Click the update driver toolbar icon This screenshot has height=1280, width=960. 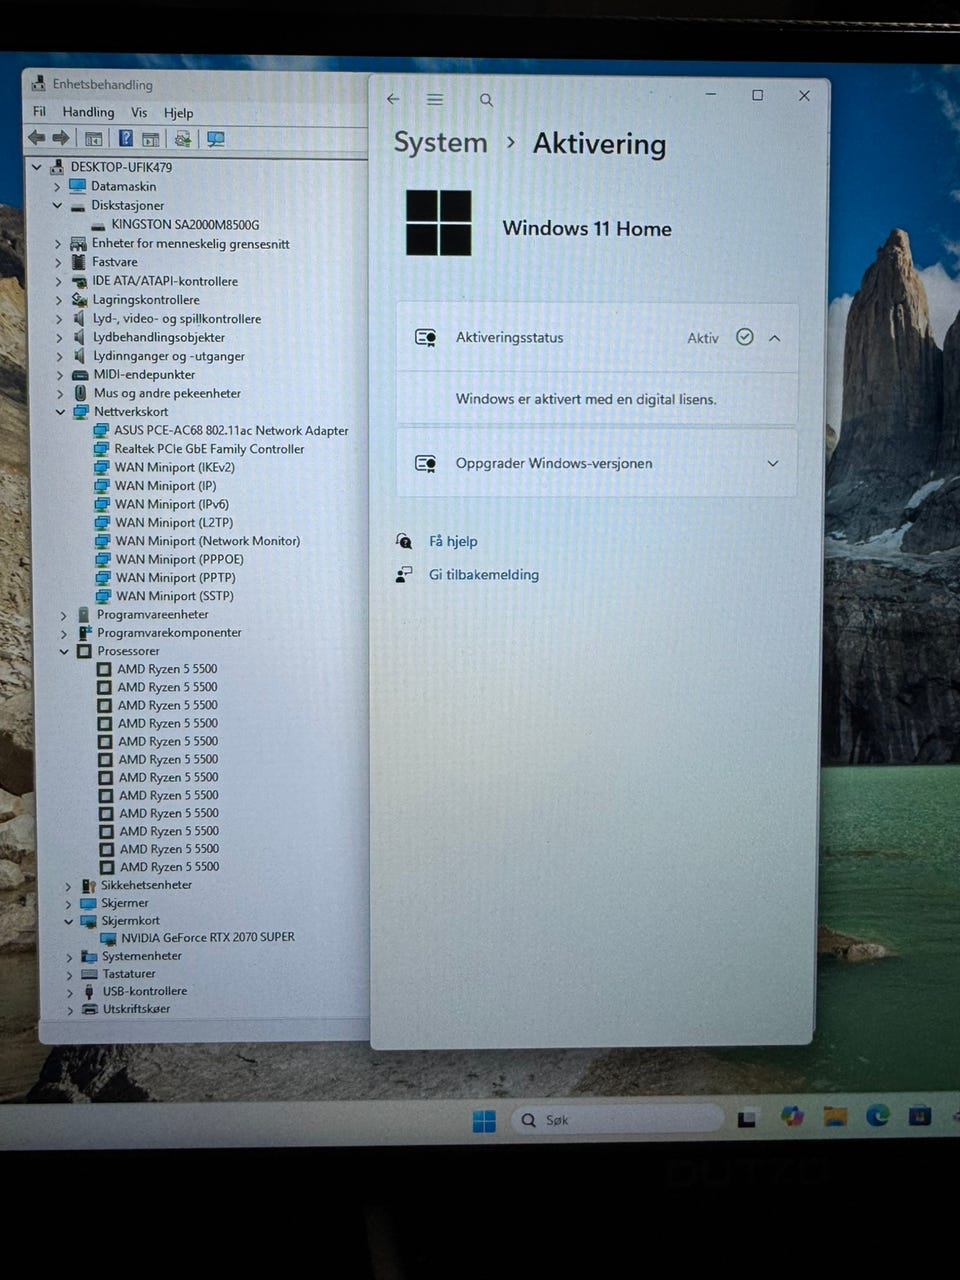183,139
